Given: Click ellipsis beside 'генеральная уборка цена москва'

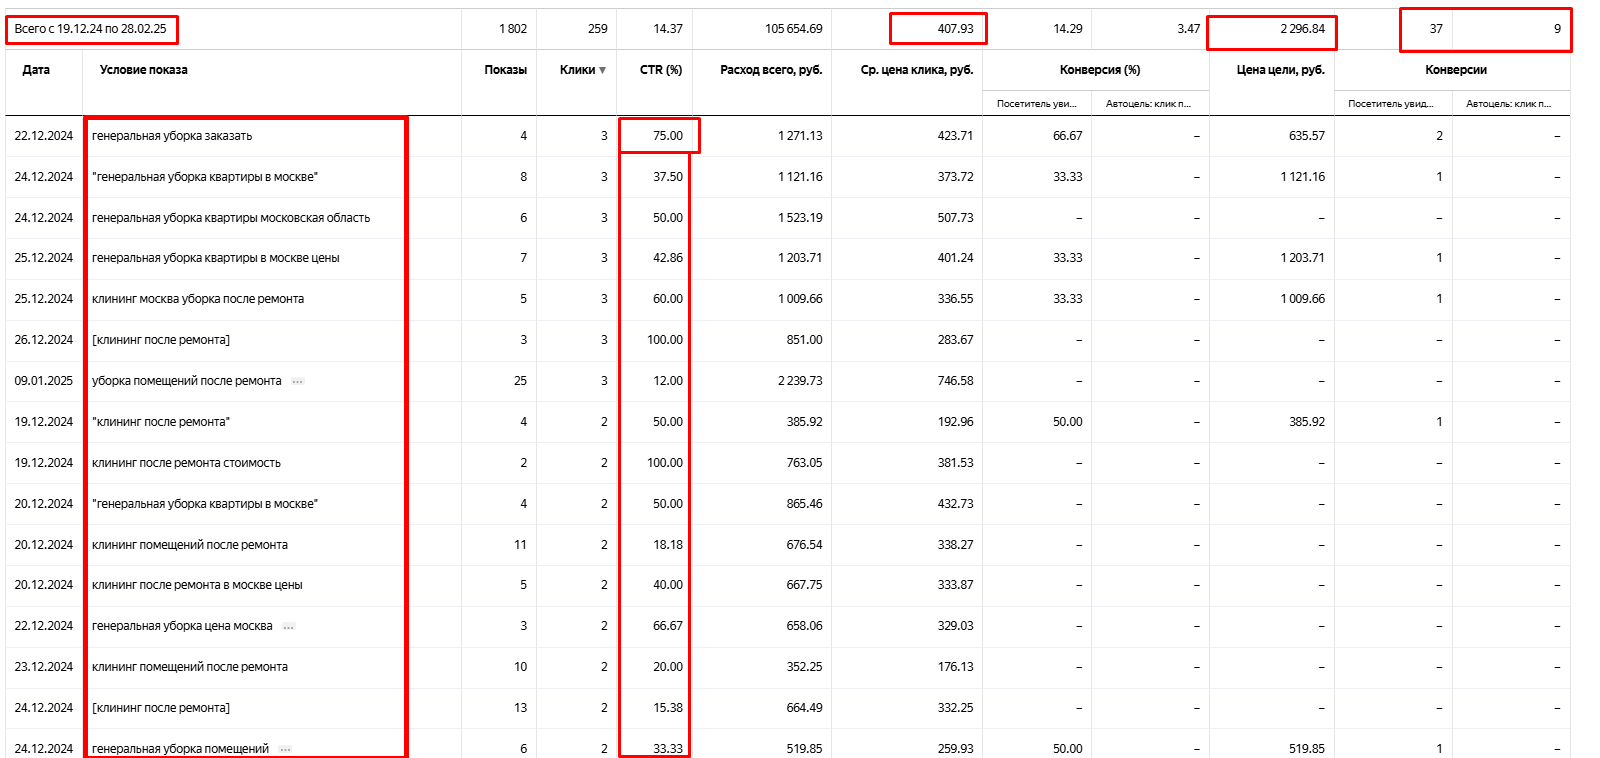Looking at the screenshot, I should pos(289,626).
